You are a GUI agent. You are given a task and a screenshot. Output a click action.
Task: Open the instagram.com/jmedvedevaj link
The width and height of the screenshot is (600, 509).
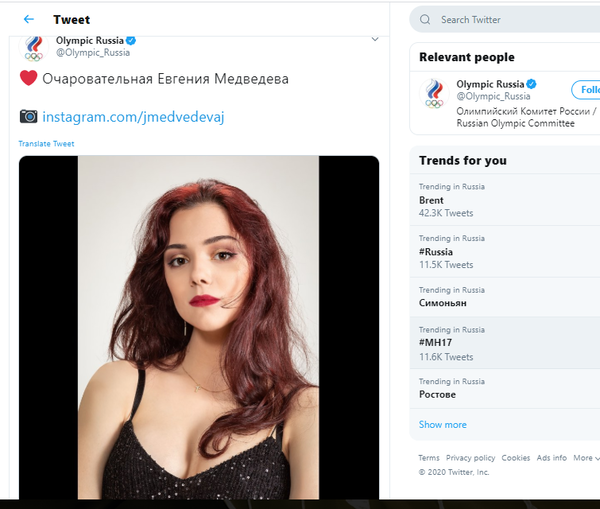133,117
